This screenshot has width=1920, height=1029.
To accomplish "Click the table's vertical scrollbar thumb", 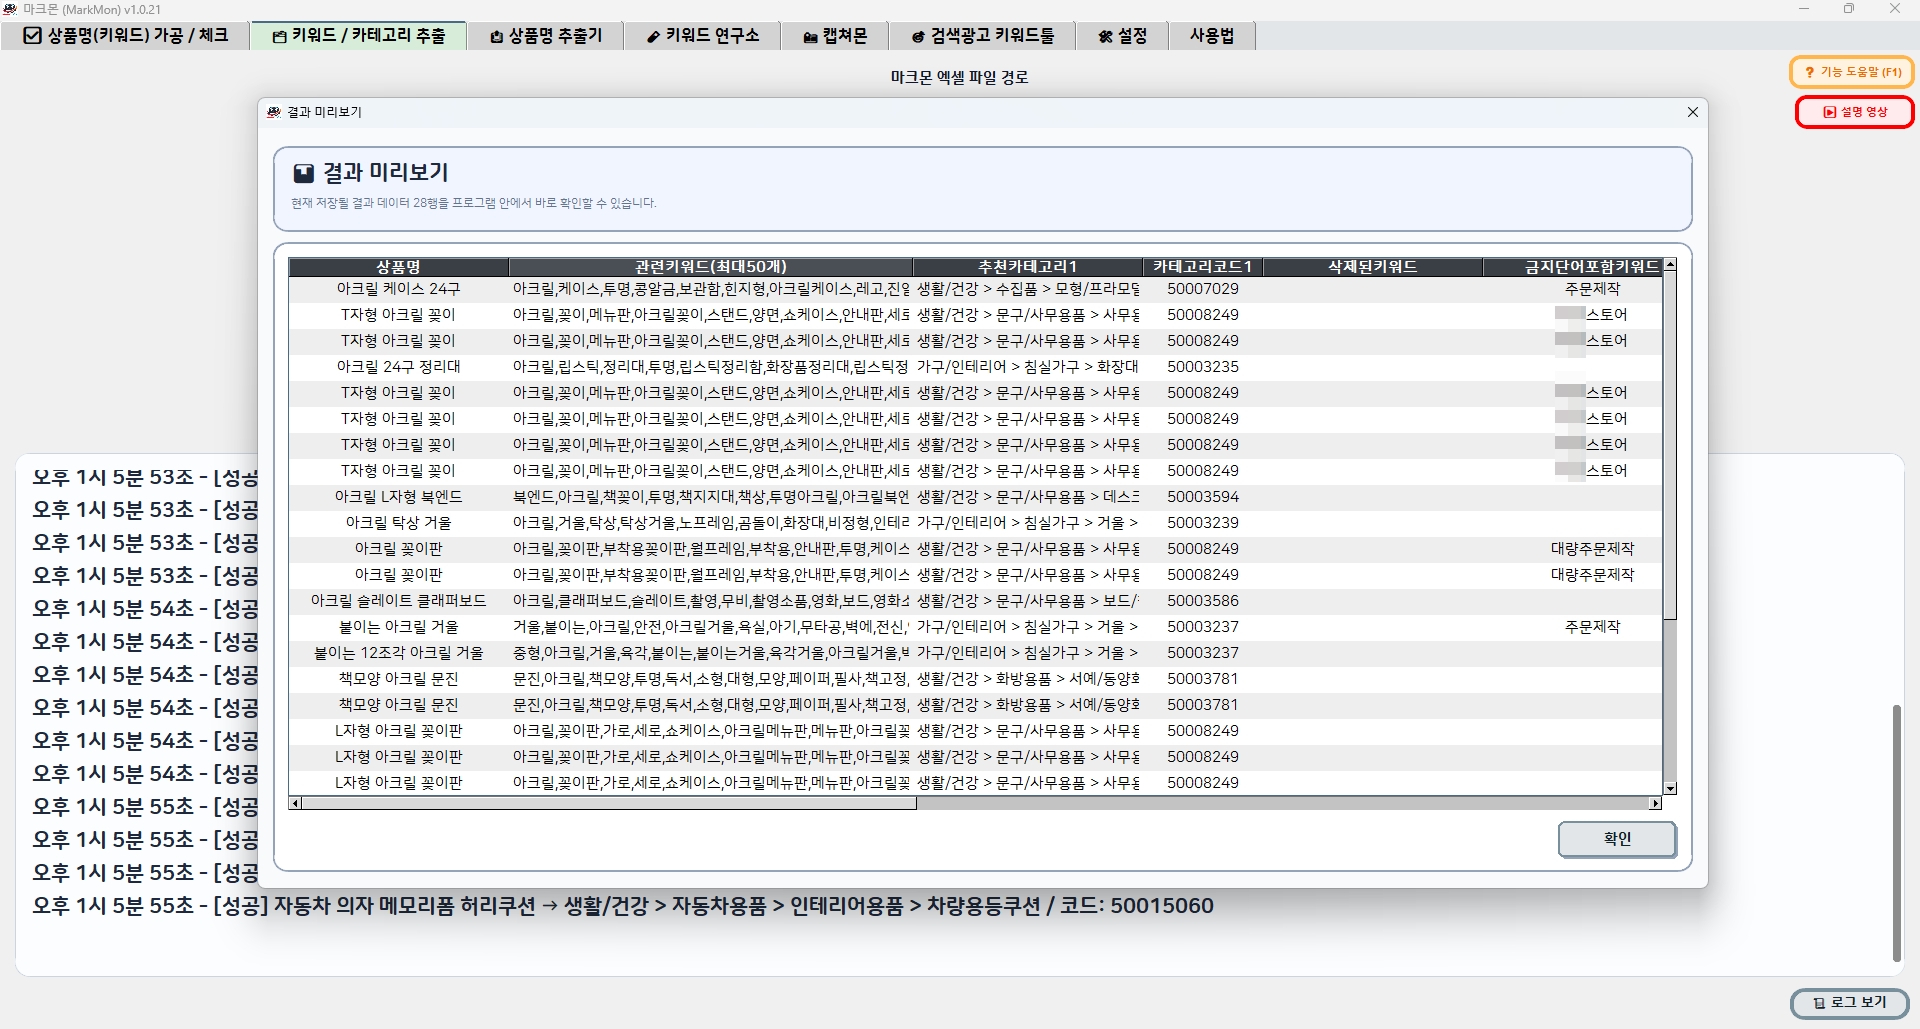I will [x=1670, y=445].
